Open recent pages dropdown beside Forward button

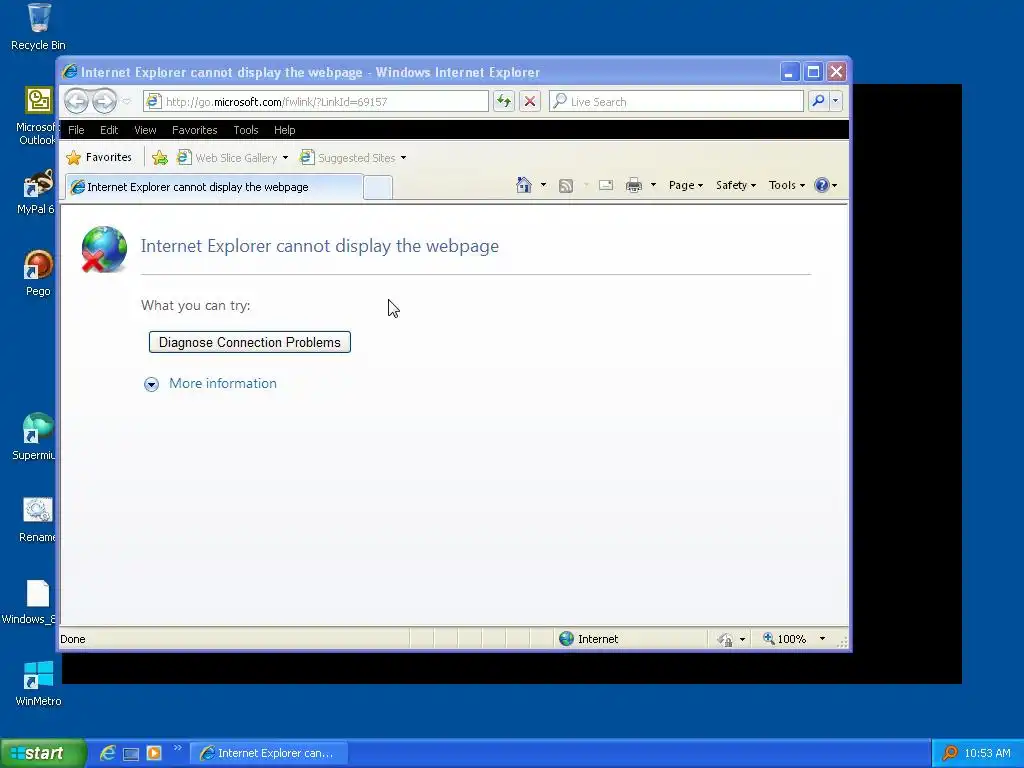127,101
